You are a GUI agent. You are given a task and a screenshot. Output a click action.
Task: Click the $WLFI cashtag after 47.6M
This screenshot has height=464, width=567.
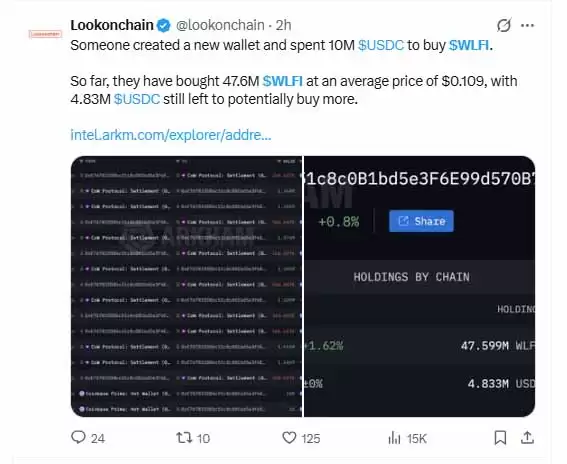[282, 81]
